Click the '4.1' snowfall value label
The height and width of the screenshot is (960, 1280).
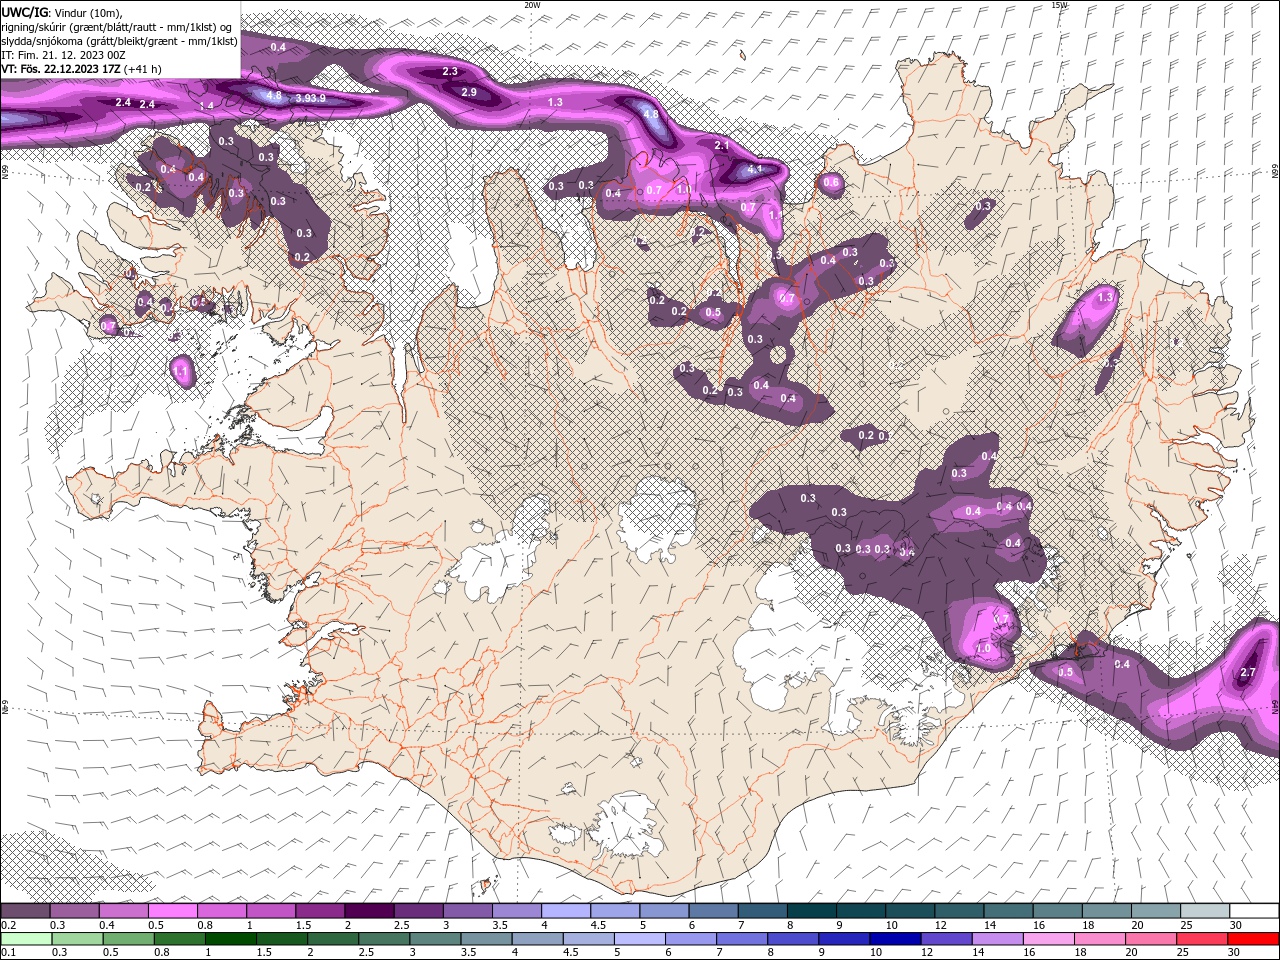coord(755,169)
